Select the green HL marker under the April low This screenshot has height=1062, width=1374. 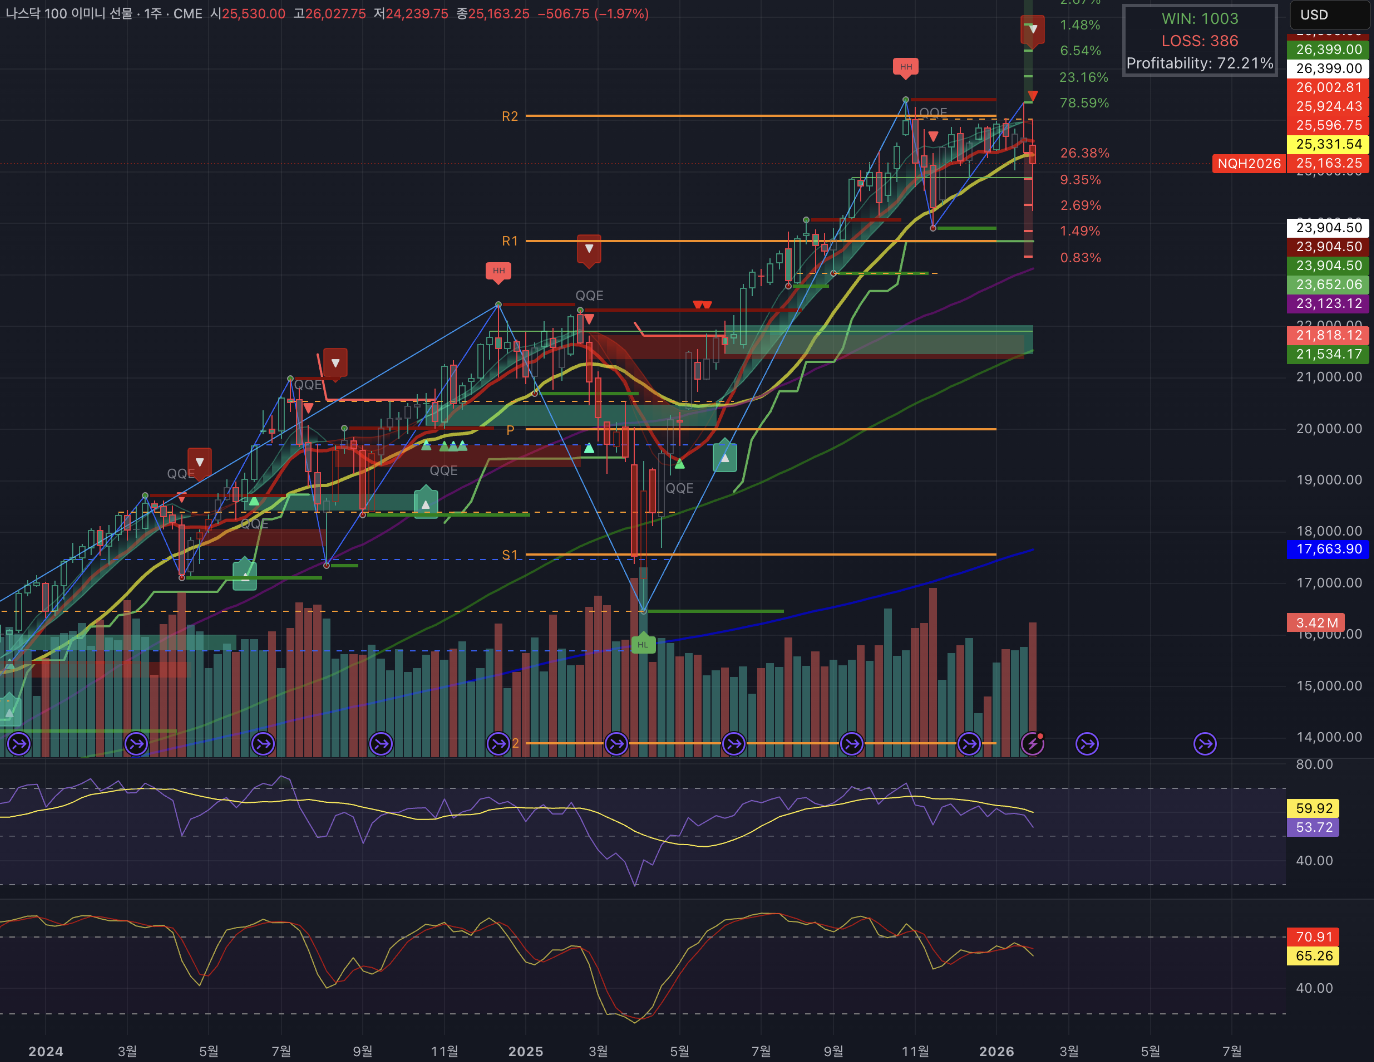coord(642,645)
